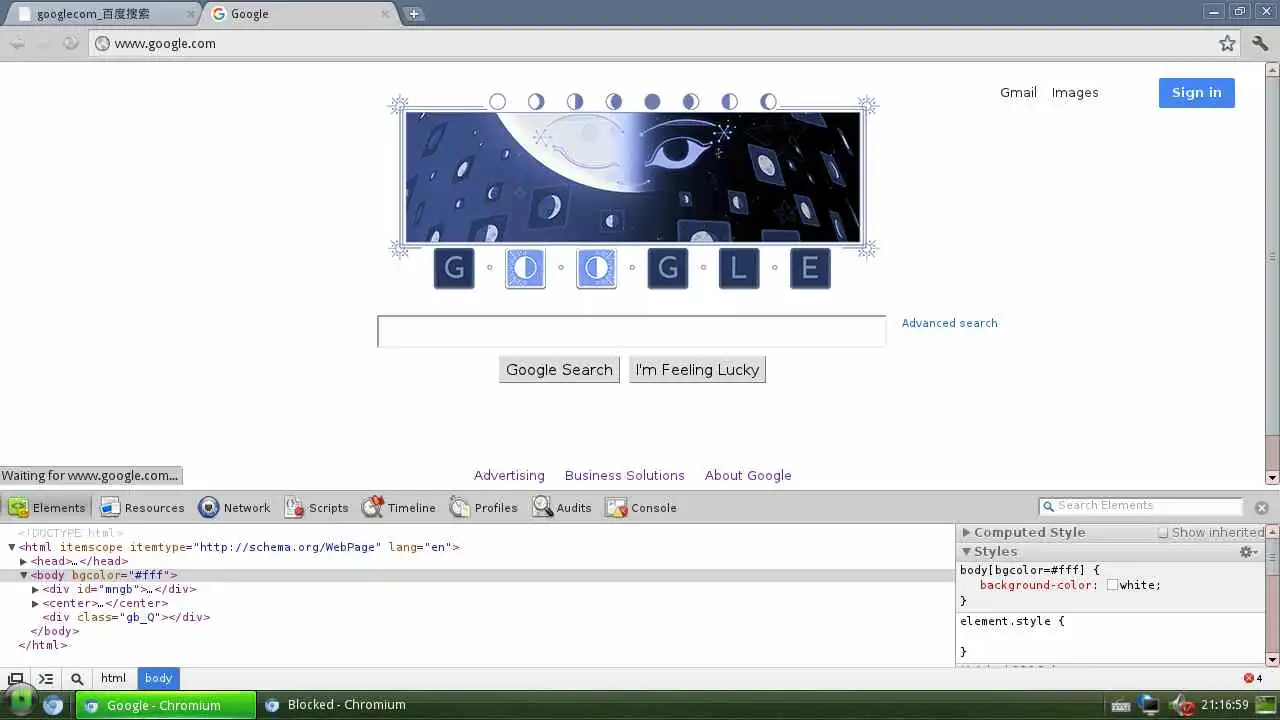Image resolution: width=1280 pixels, height=720 pixels.
Task: Click the volume tray icon
Action: pos(1182,705)
